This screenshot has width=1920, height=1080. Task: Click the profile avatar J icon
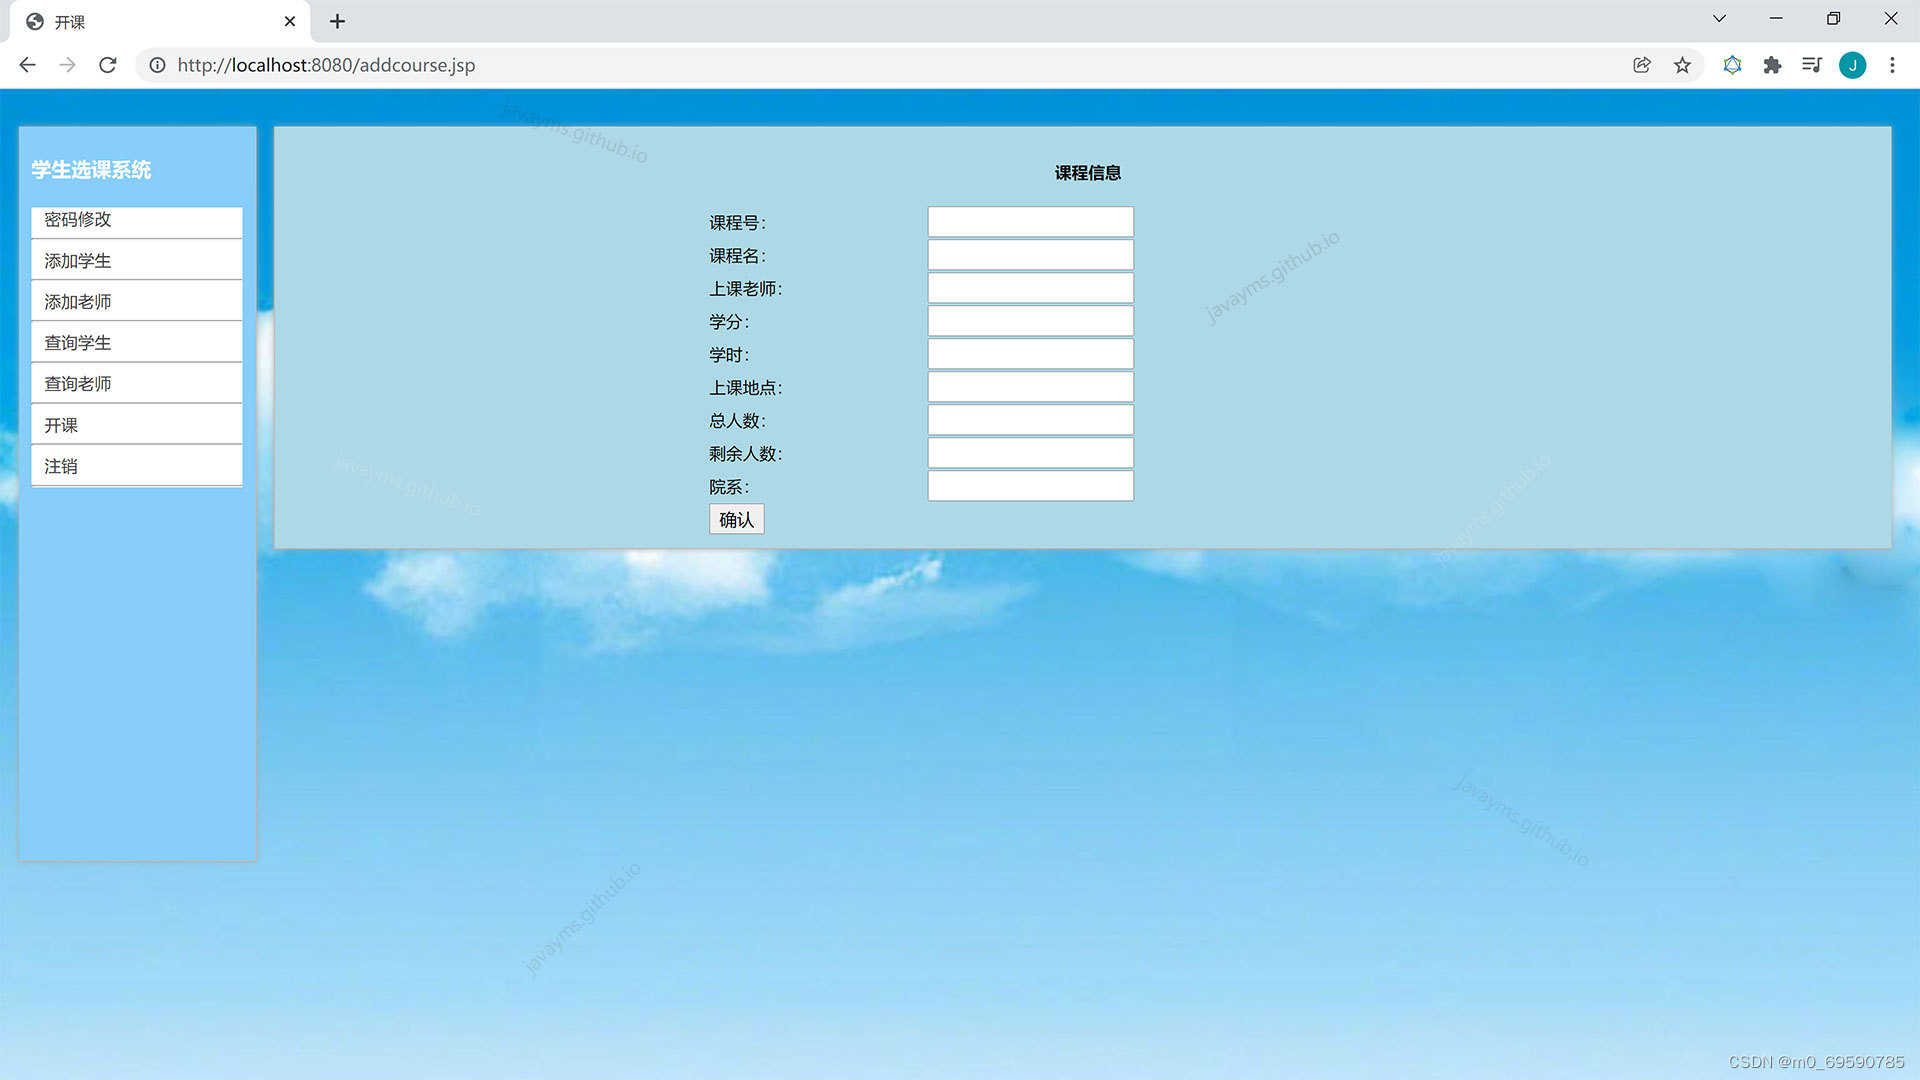pyautogui.click(x=1852, y=65)
